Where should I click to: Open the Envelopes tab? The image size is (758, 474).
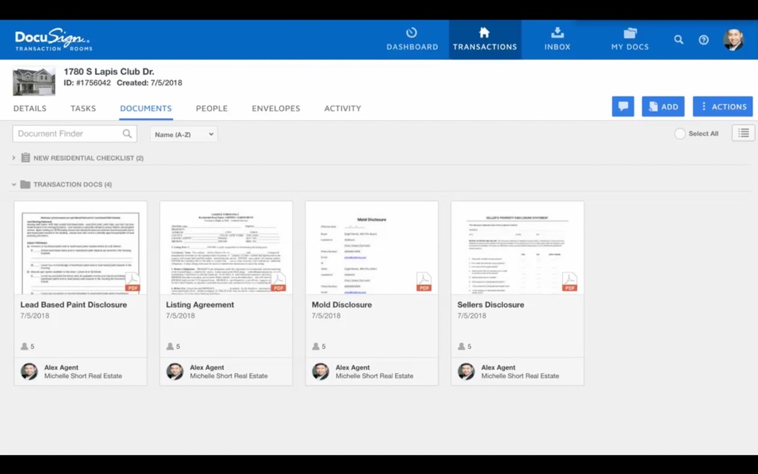(x=275, y=108)
